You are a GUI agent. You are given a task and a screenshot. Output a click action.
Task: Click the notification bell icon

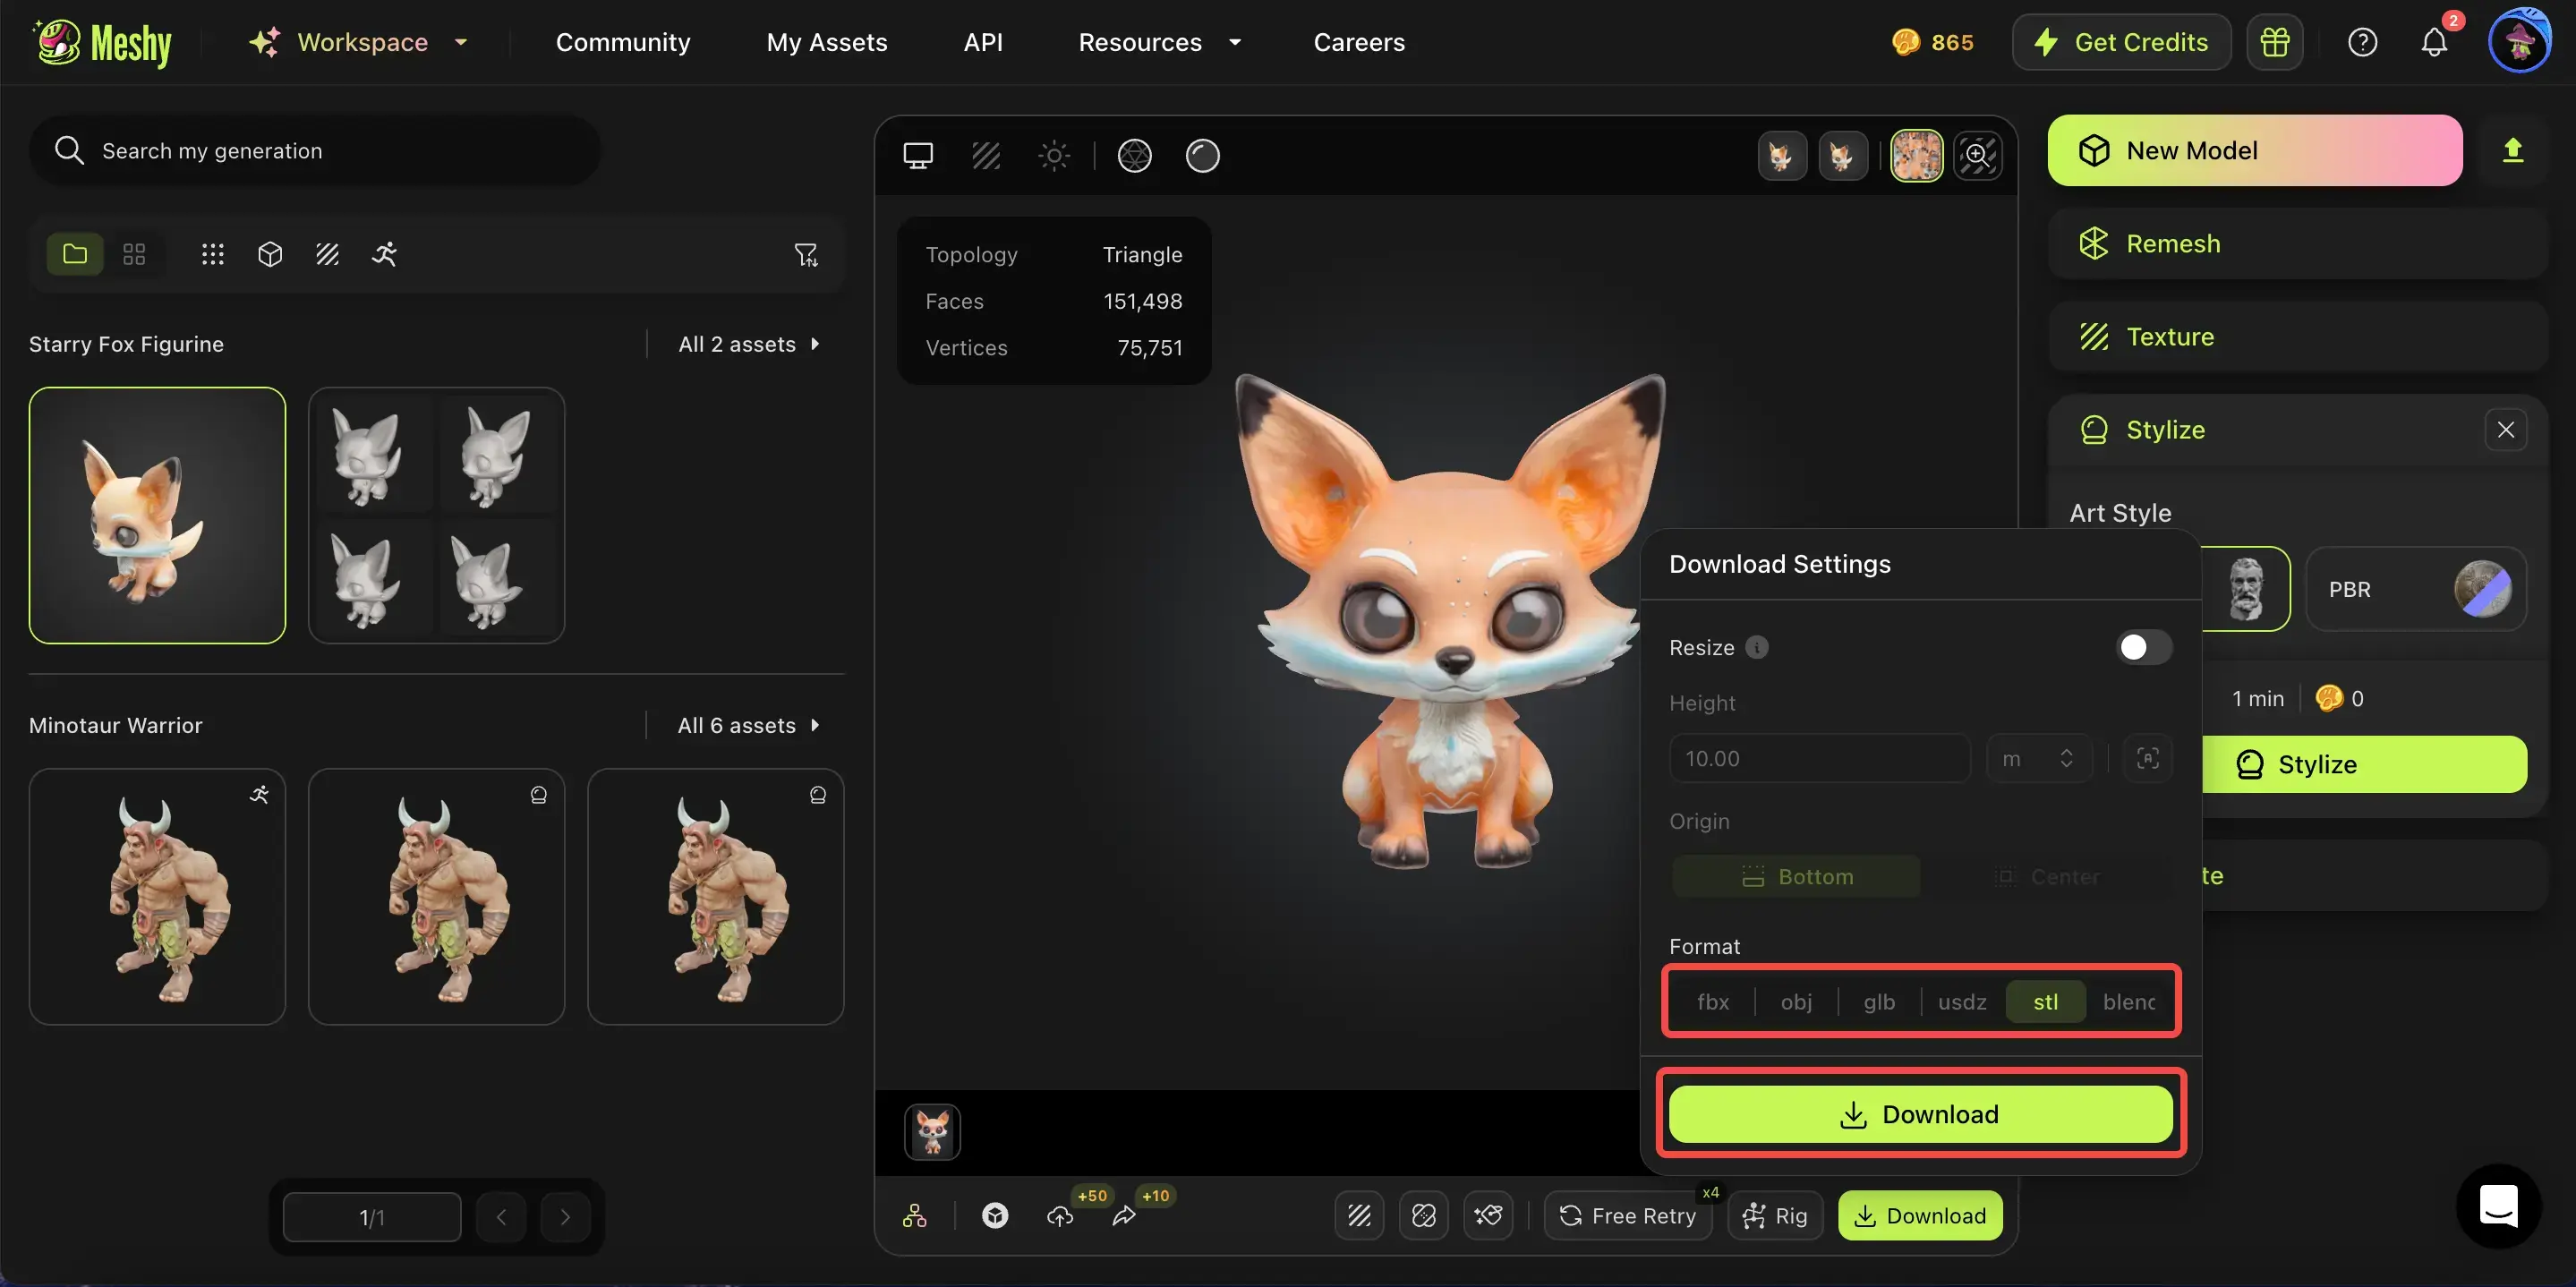click(2433, 42)
